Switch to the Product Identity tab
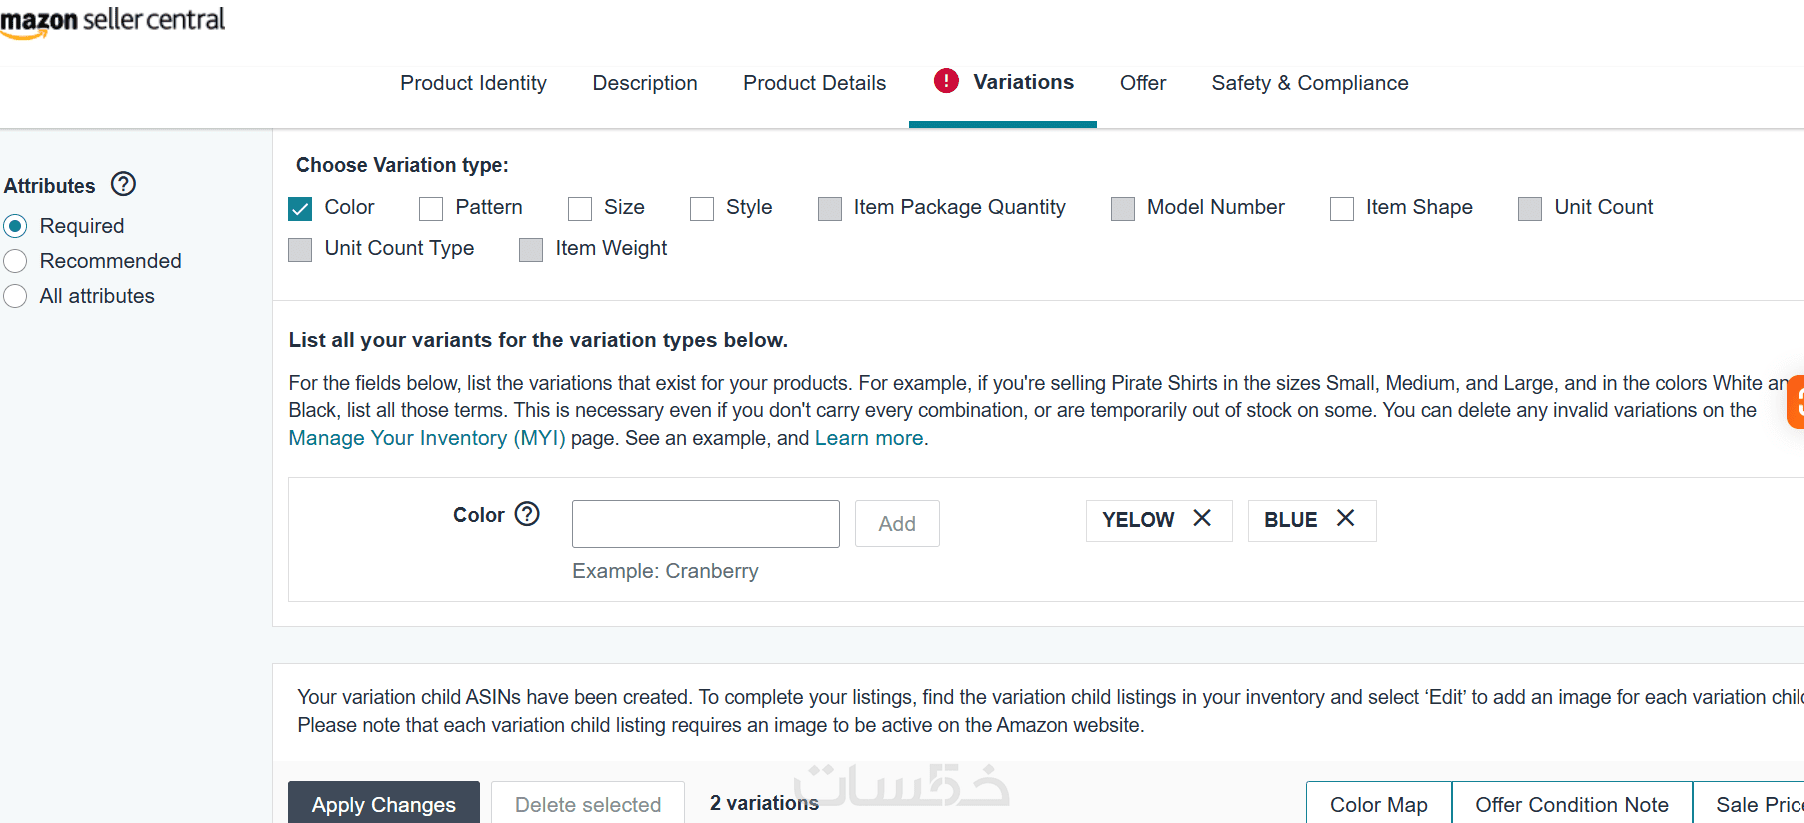 473,83
